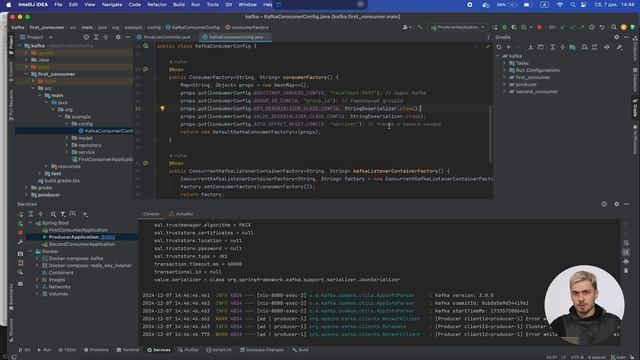Open macOS Control Center icon

[x=584, y=4]
